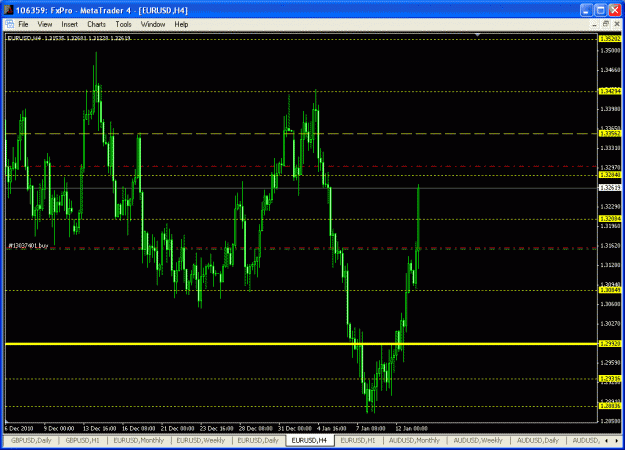
Task: Click the chart shift triangle marker at top
Action: (x=478, y=35)
